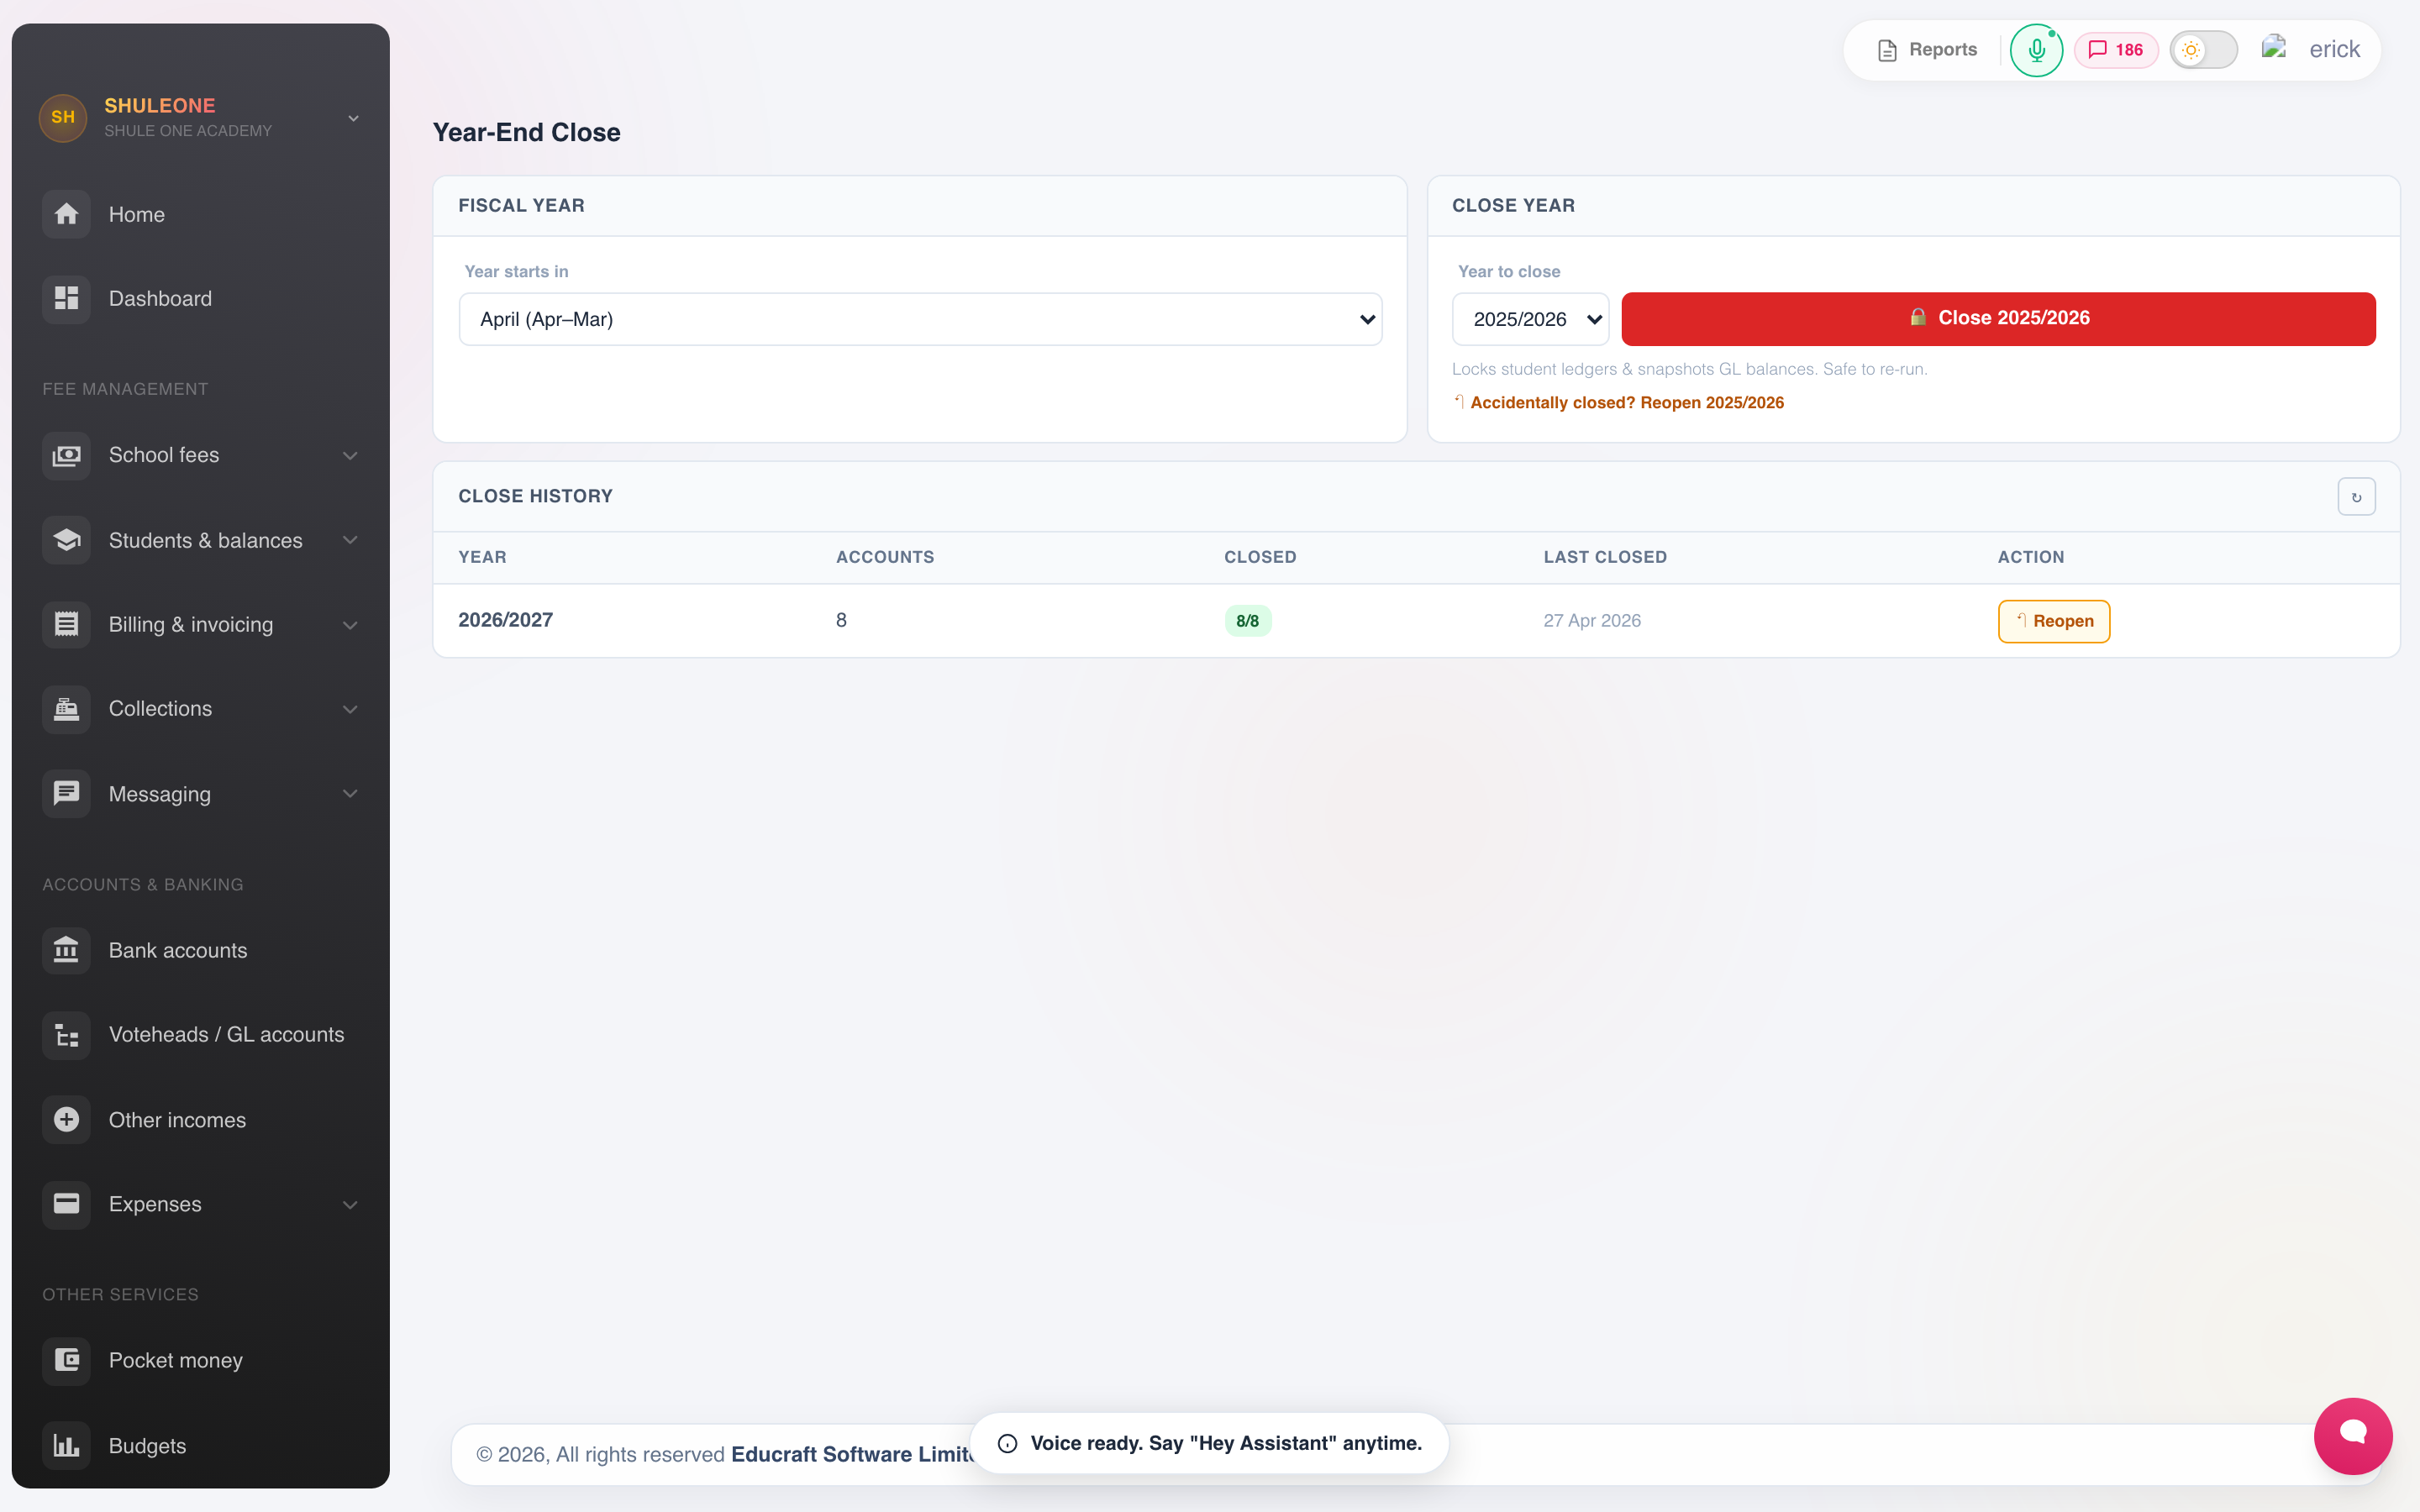Click the SHULE ONE ACADEMY subtitle
Image resolution: width=2420 pixels, height=1512 pixels.
pos(188,131)
